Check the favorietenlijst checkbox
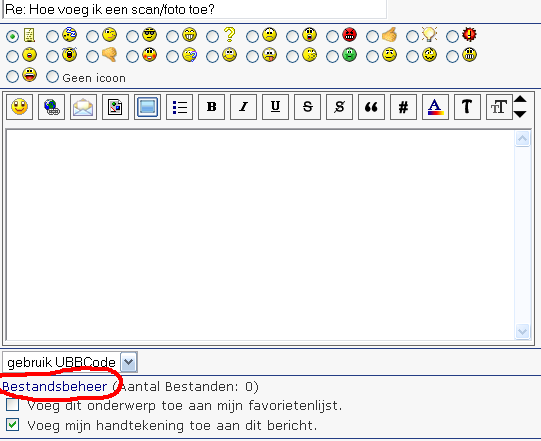The image size is (541, 441). 12,405
